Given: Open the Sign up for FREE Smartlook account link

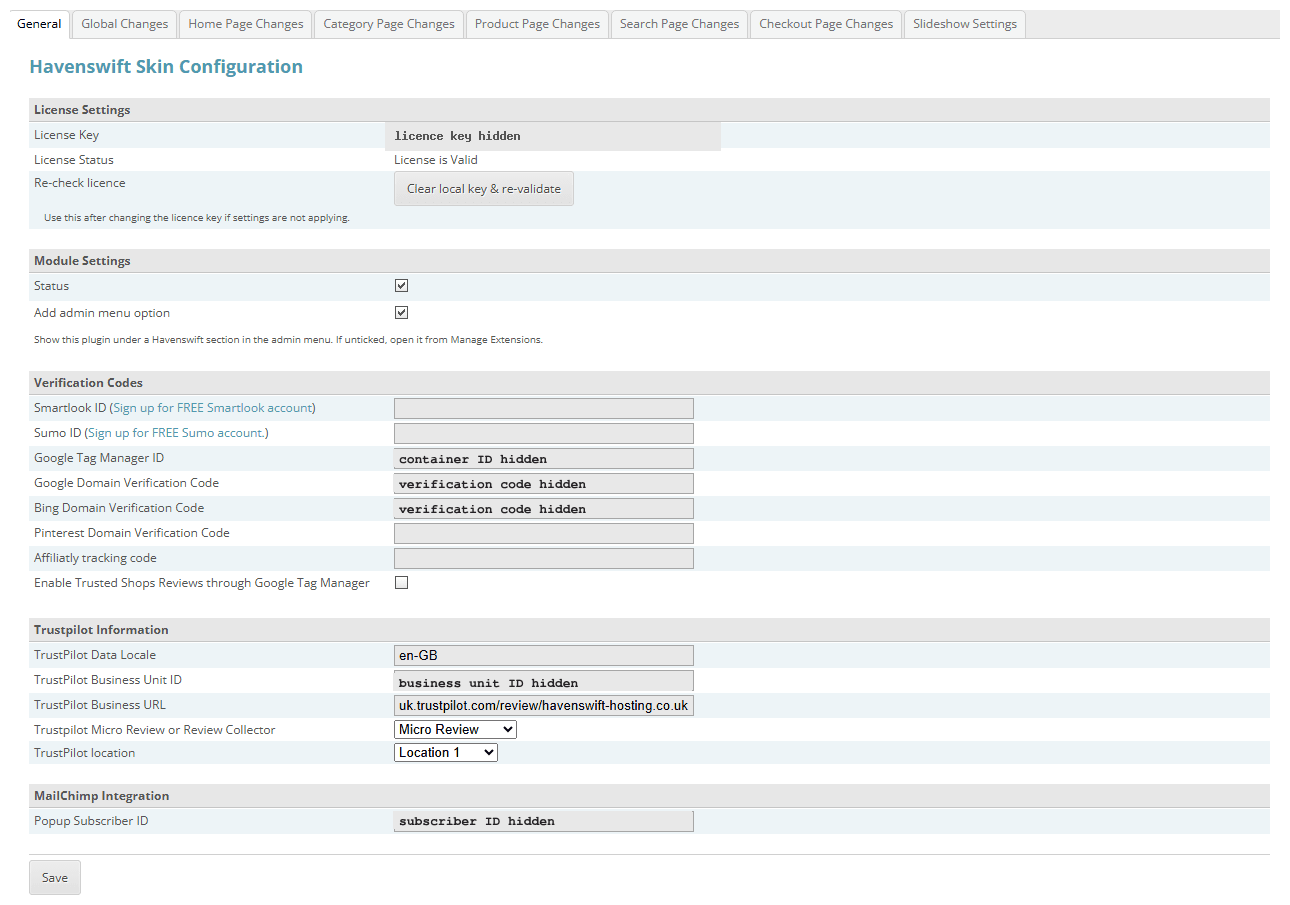Looking at the screenshot, I should (x=213, y=408).
